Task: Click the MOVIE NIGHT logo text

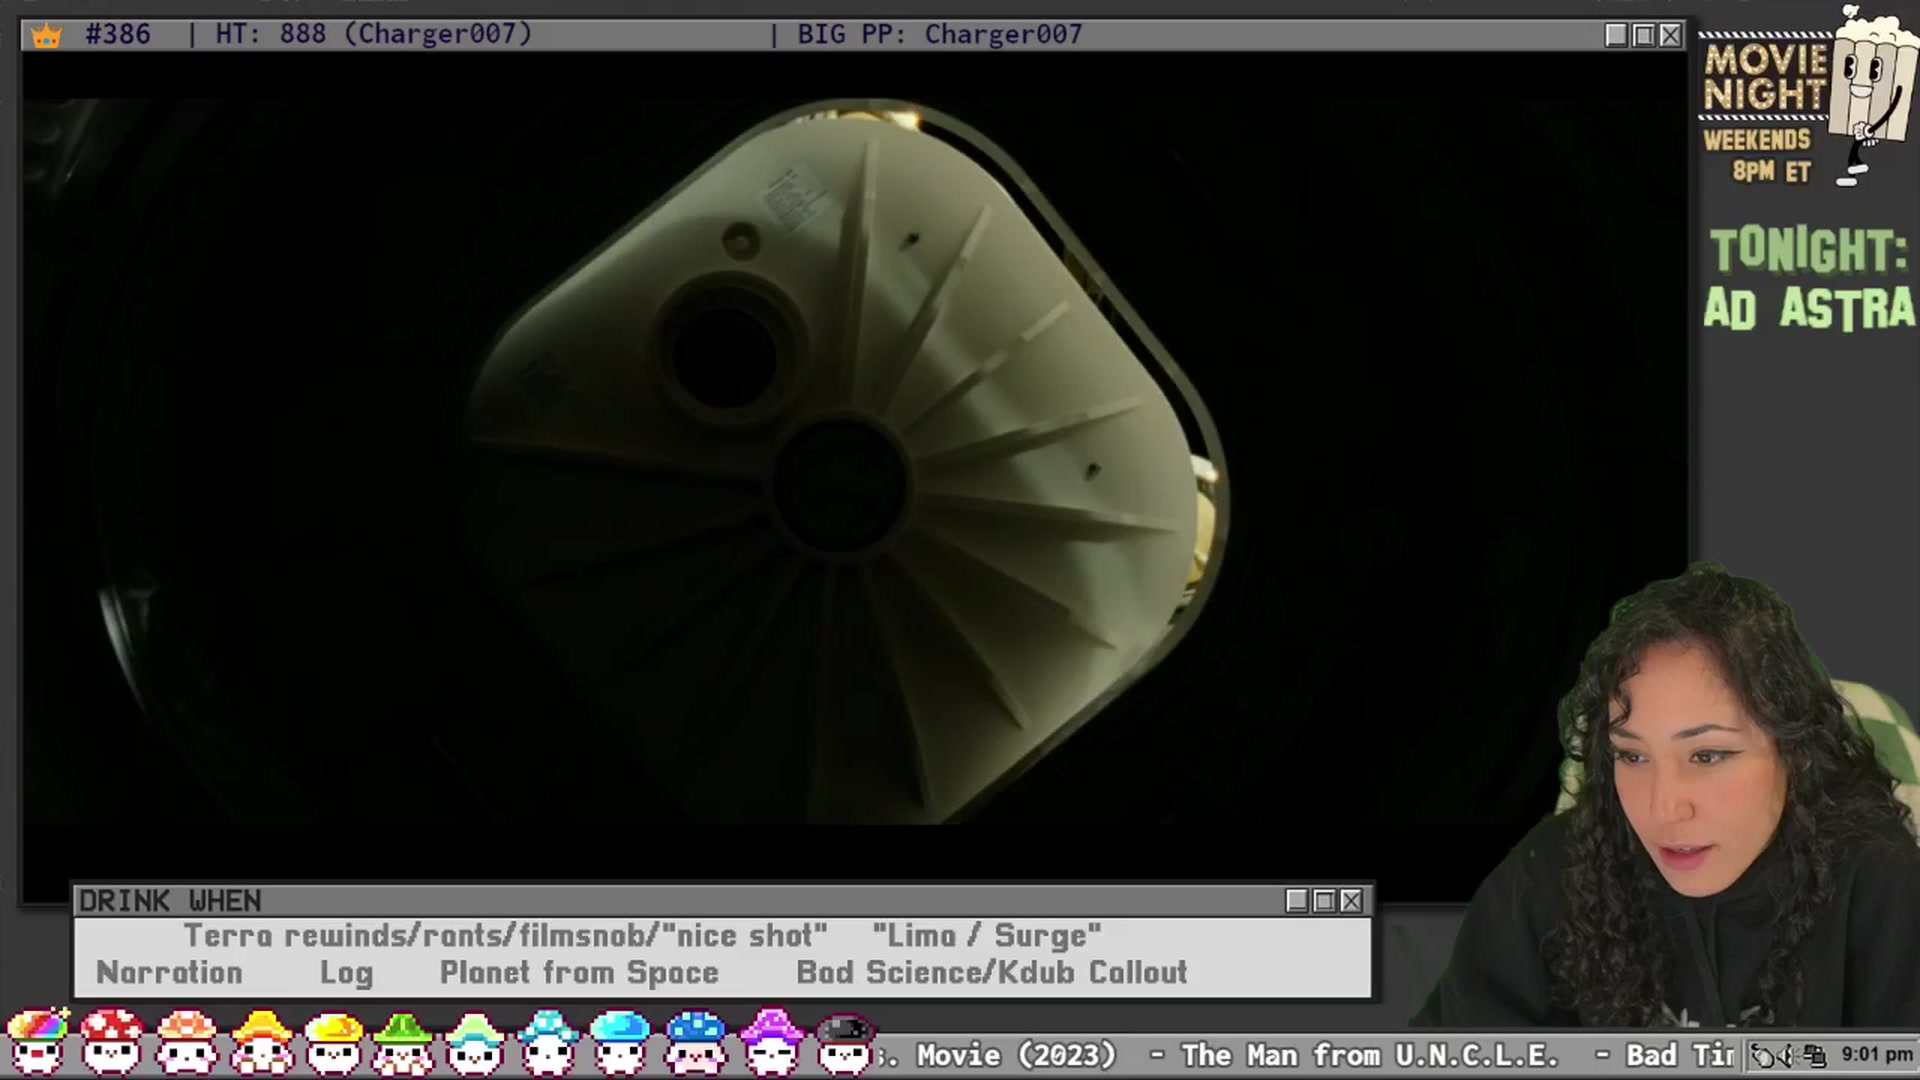Action: [1765, 77]
